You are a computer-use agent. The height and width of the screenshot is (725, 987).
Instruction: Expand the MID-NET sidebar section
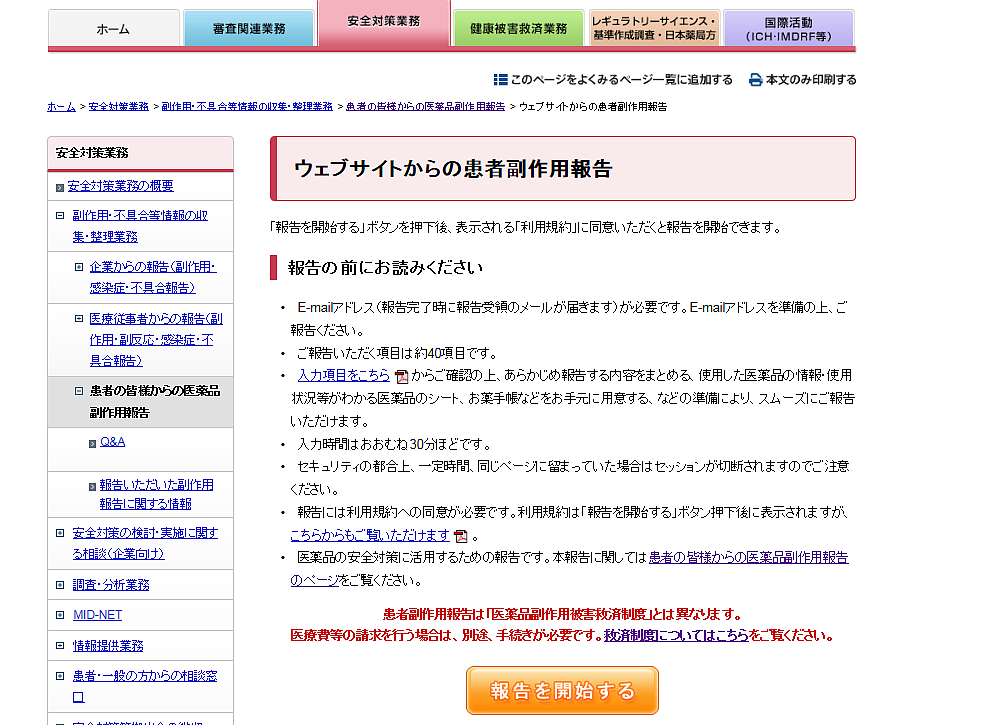[60, 615]
